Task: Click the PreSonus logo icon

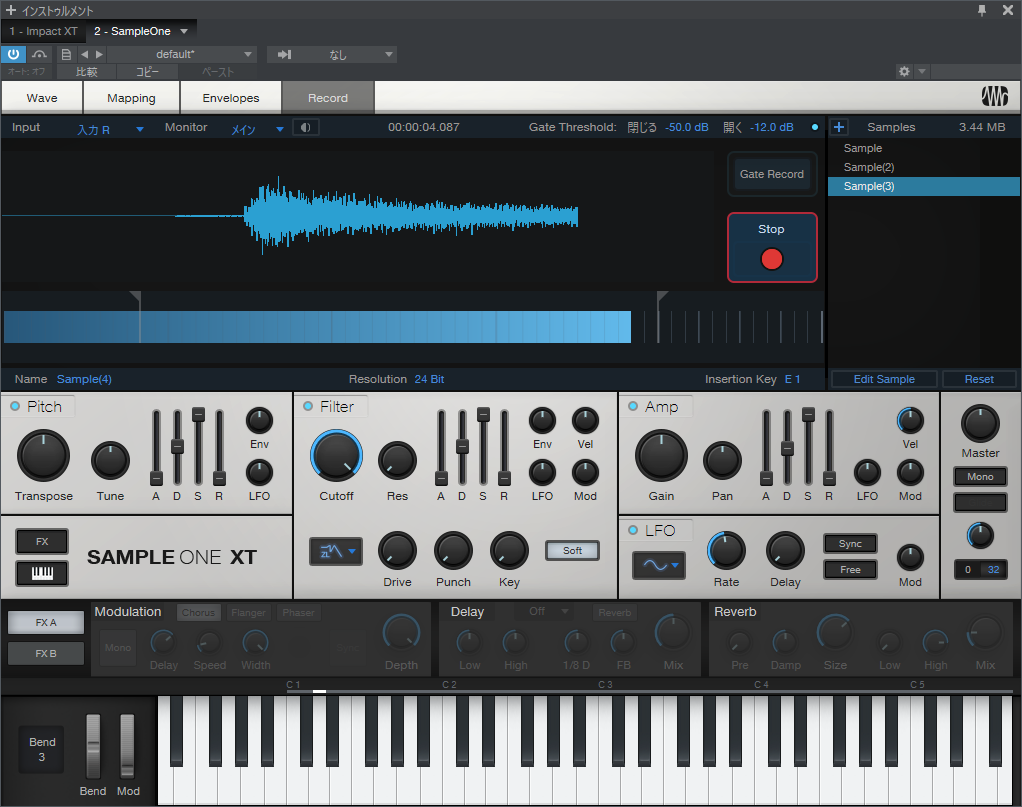Action: (x=995, y=97)
